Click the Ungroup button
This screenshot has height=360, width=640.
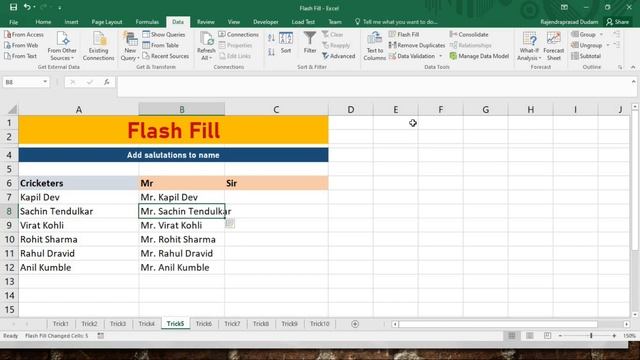(x=587, y=45)
